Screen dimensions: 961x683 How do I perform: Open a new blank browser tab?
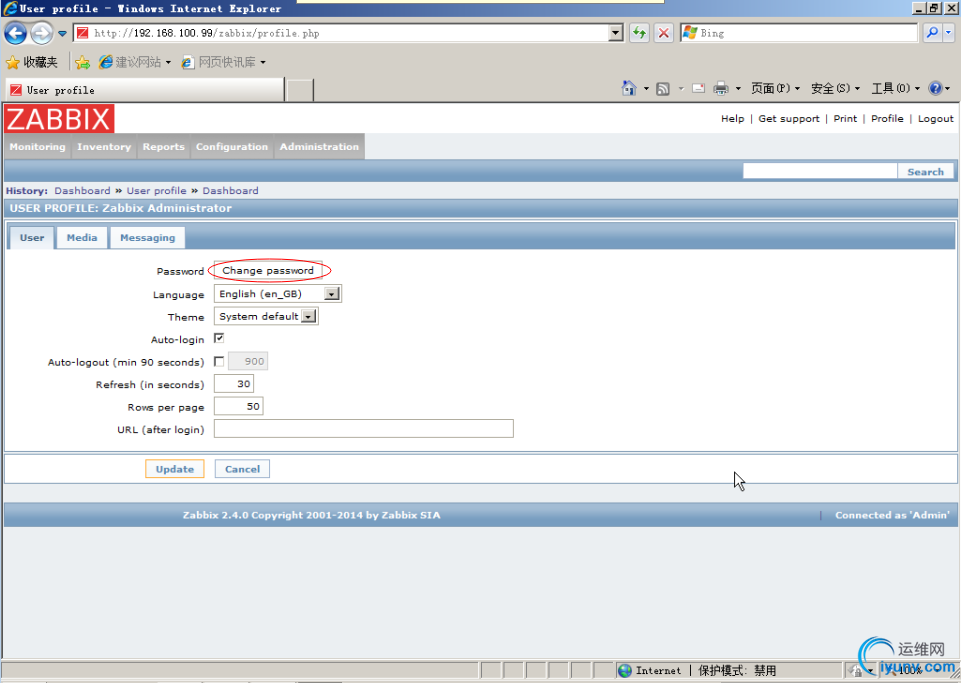pos(300,90)
